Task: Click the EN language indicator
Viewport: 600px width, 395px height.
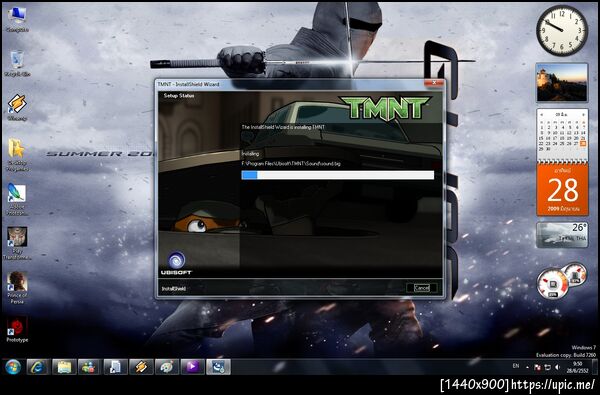Action: (516, 366)
